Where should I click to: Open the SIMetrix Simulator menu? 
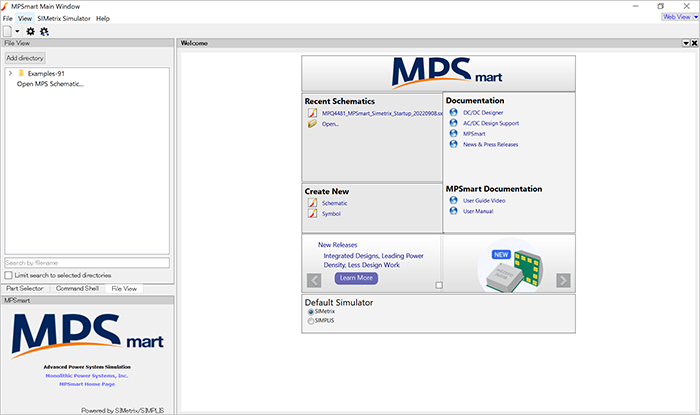(x=64, y=18)
